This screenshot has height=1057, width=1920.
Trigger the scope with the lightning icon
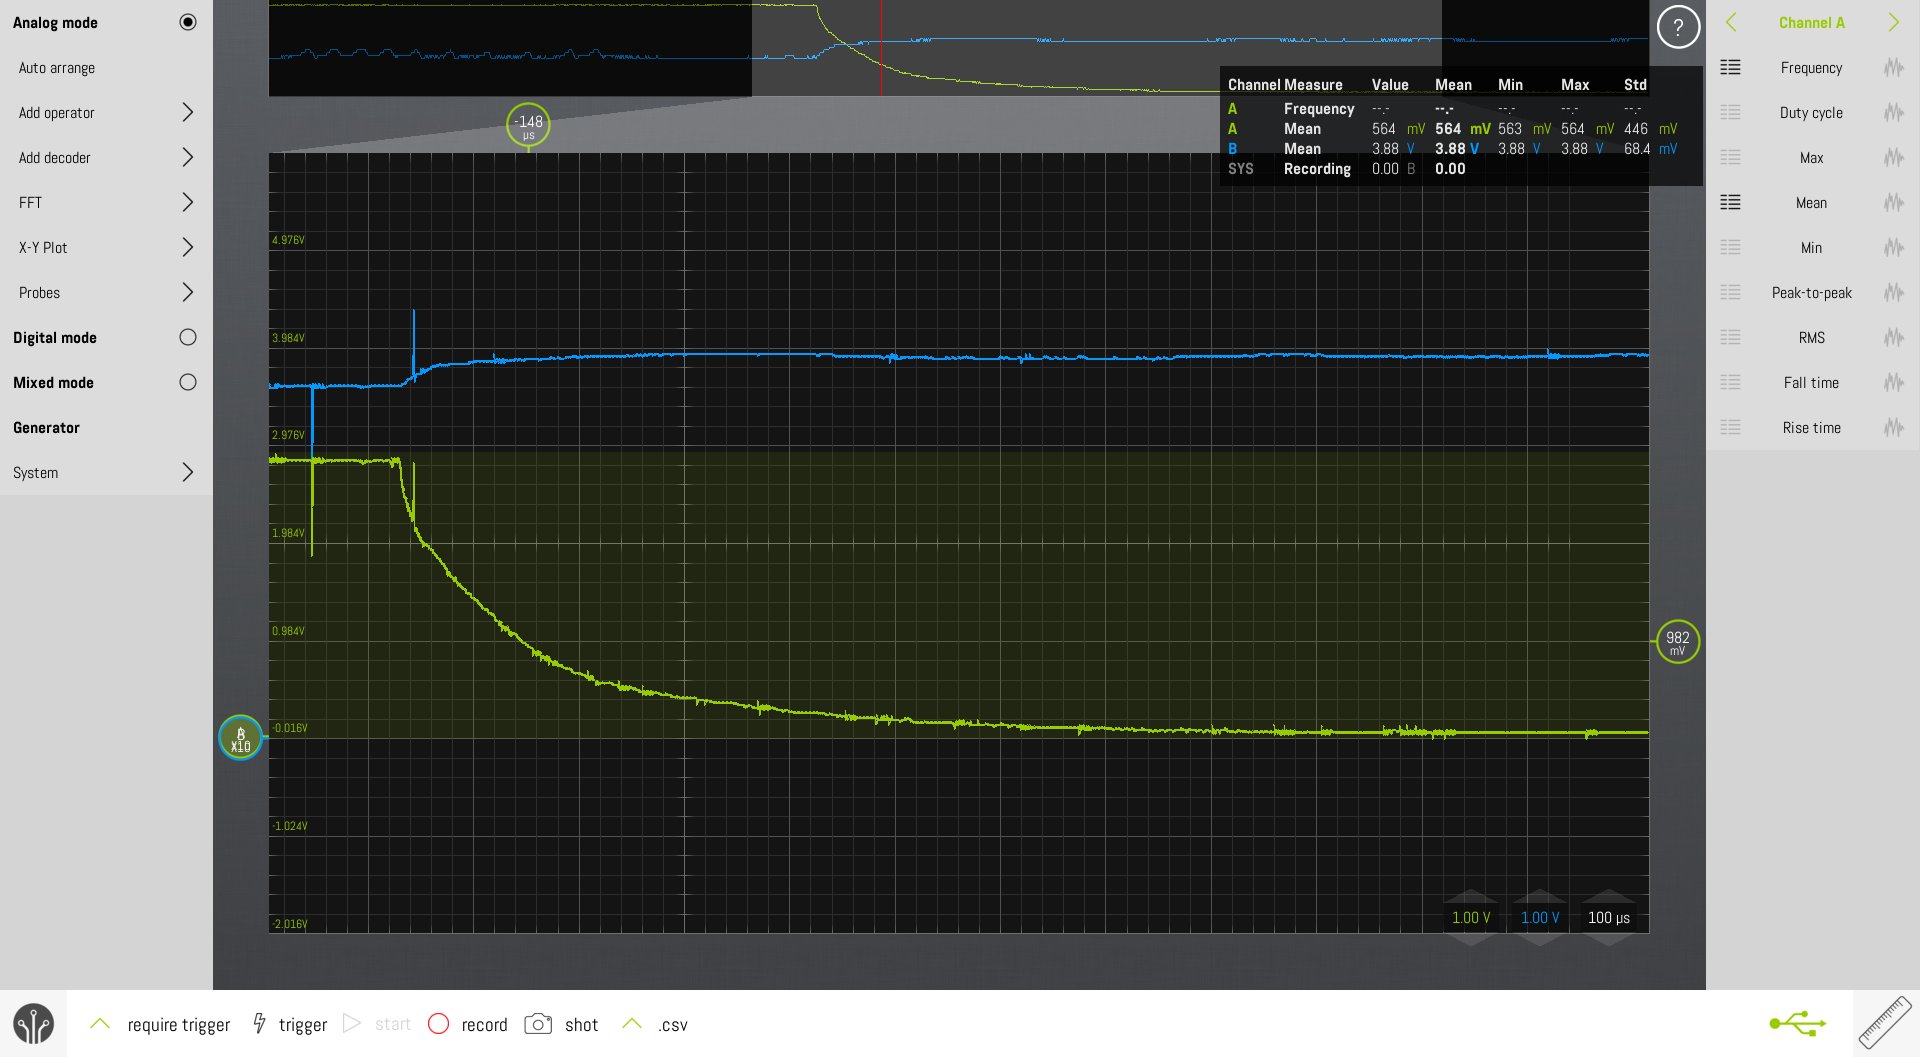pyautogui.click(x=261, y=1023)
